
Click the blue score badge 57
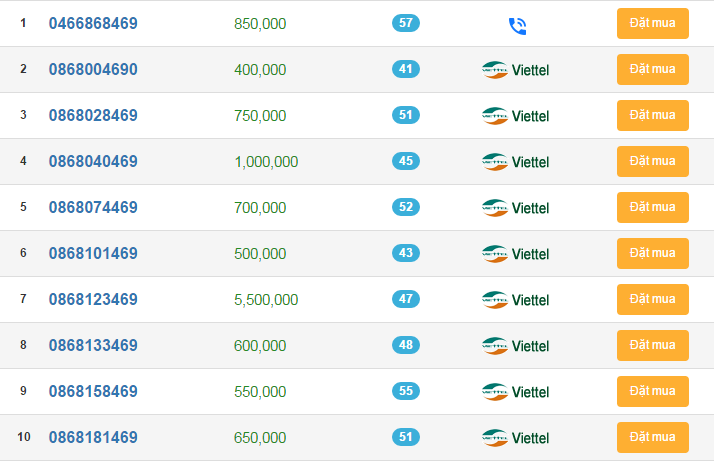point(406,23)
